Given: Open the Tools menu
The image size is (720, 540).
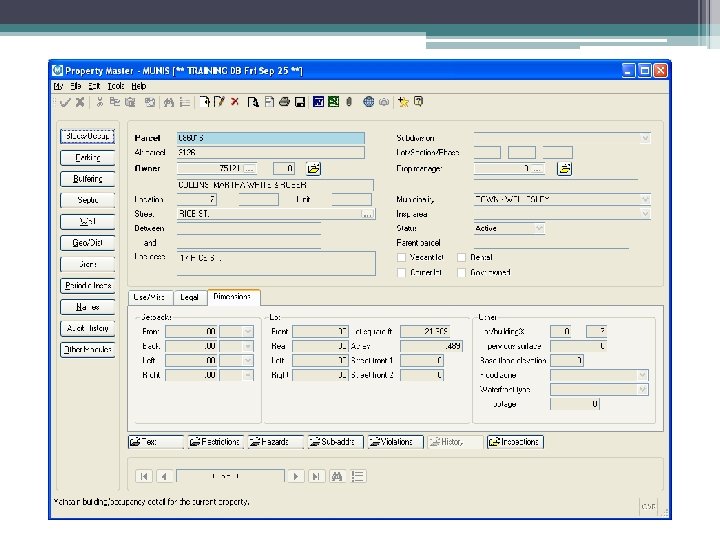Looking at the screenshot, I should (x=116, y=86).
